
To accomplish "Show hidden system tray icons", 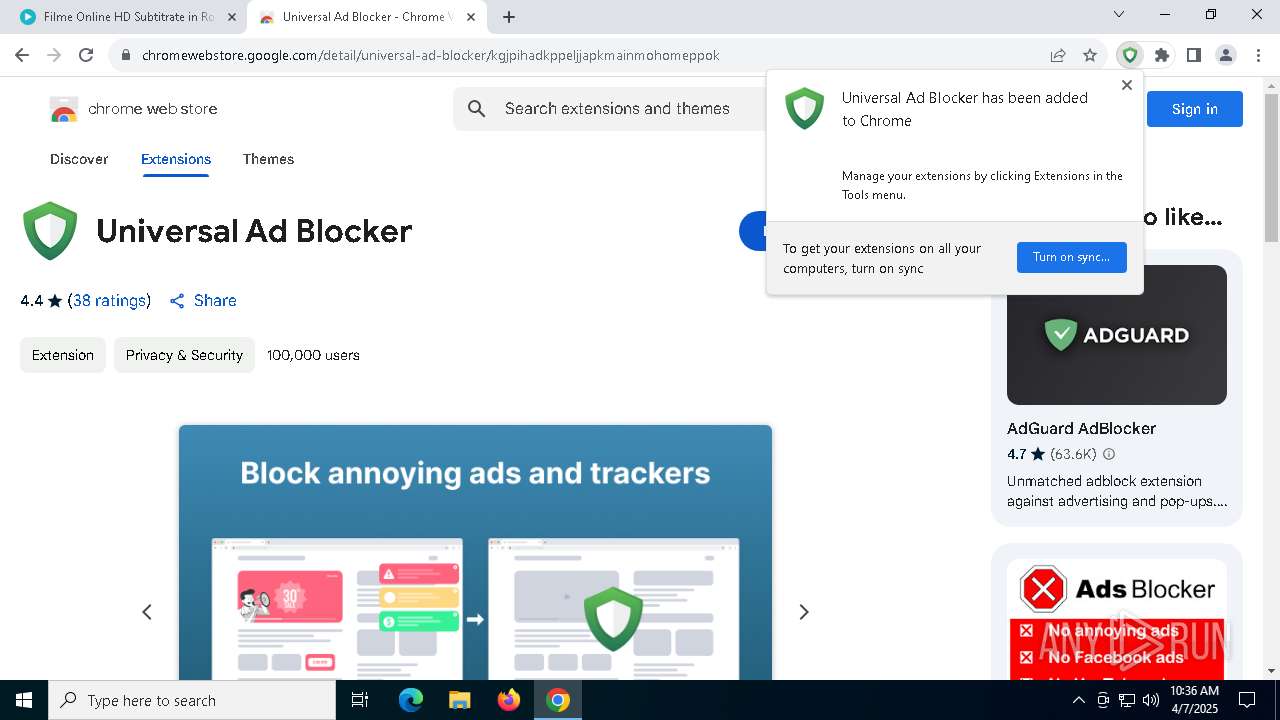I will [x=1078, y=700].
